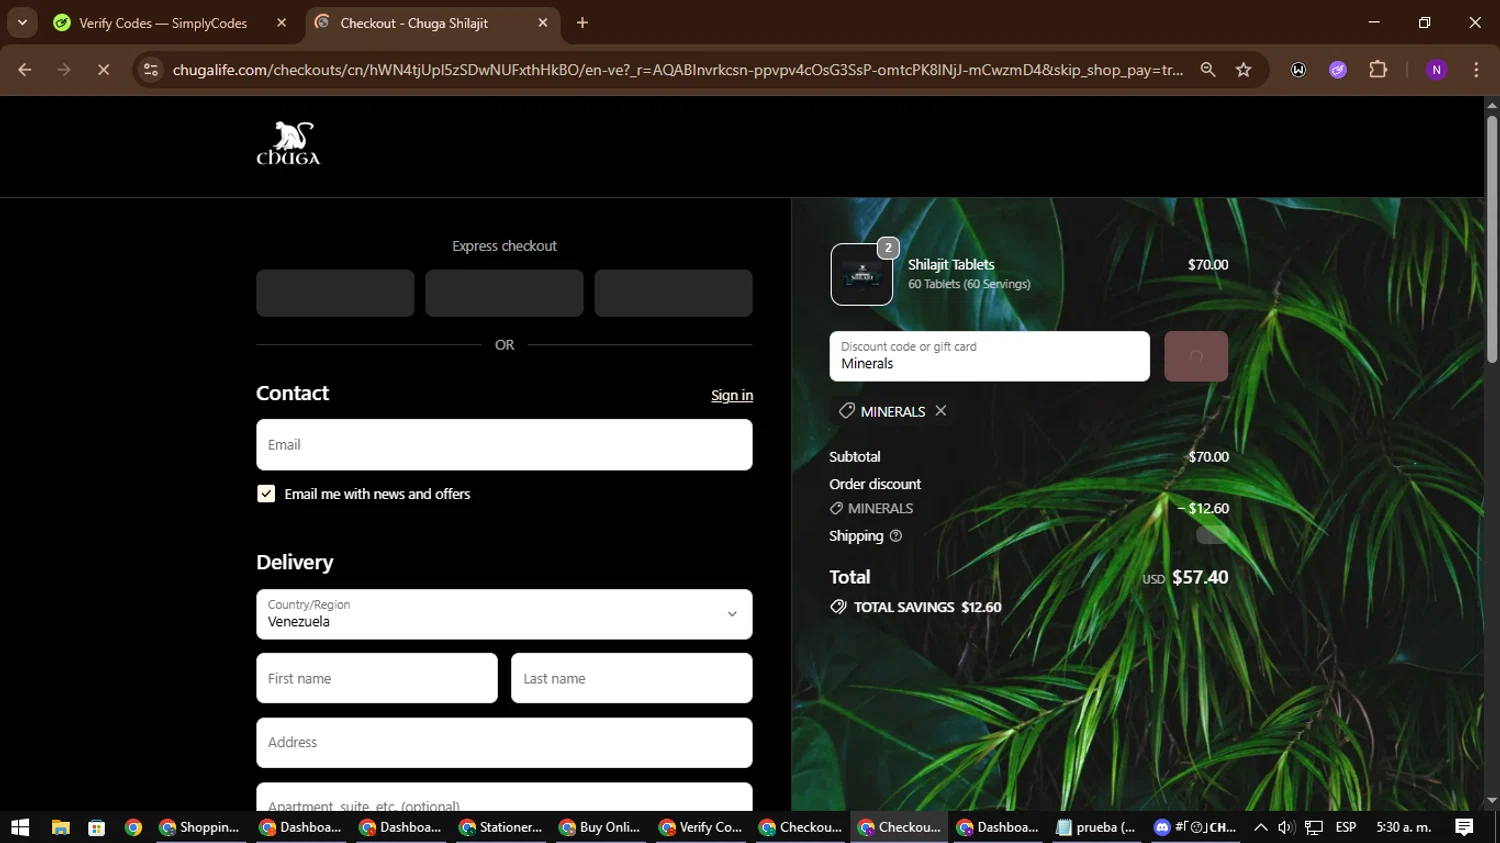Switch to the Buy Onli... Chrome taskbar window
This screenshot has height=843, width=1500.
point(600,827)
